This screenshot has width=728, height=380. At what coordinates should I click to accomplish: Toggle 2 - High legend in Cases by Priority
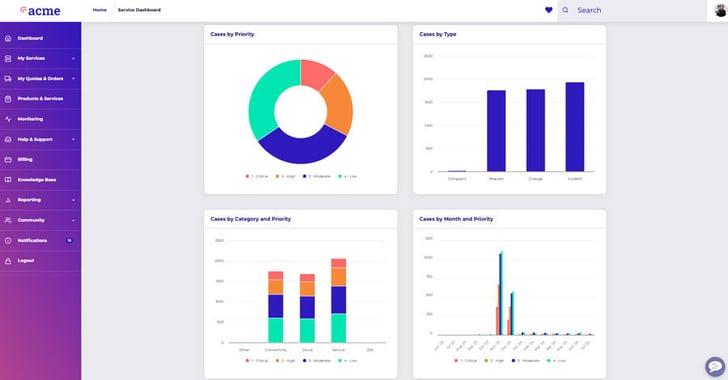coord(285,177)
